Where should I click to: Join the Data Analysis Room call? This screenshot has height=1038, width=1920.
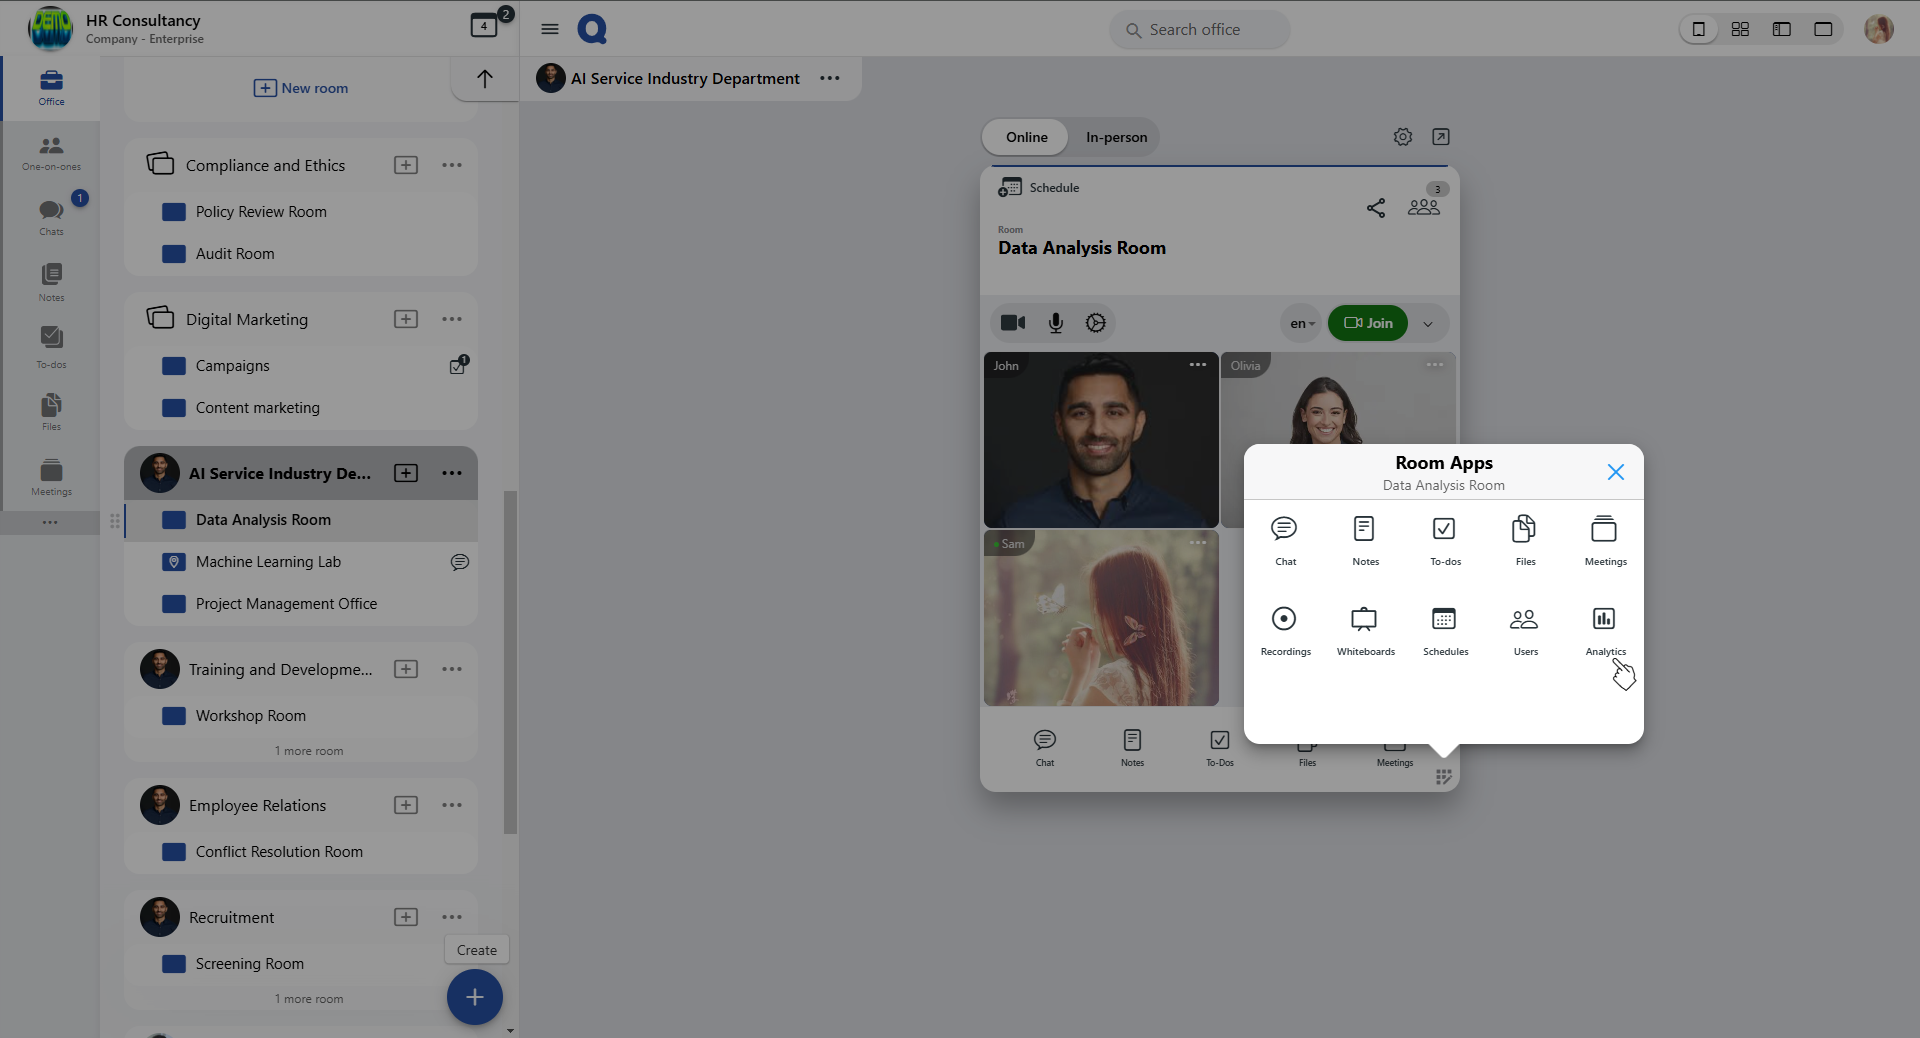[x=1368, y=323]
